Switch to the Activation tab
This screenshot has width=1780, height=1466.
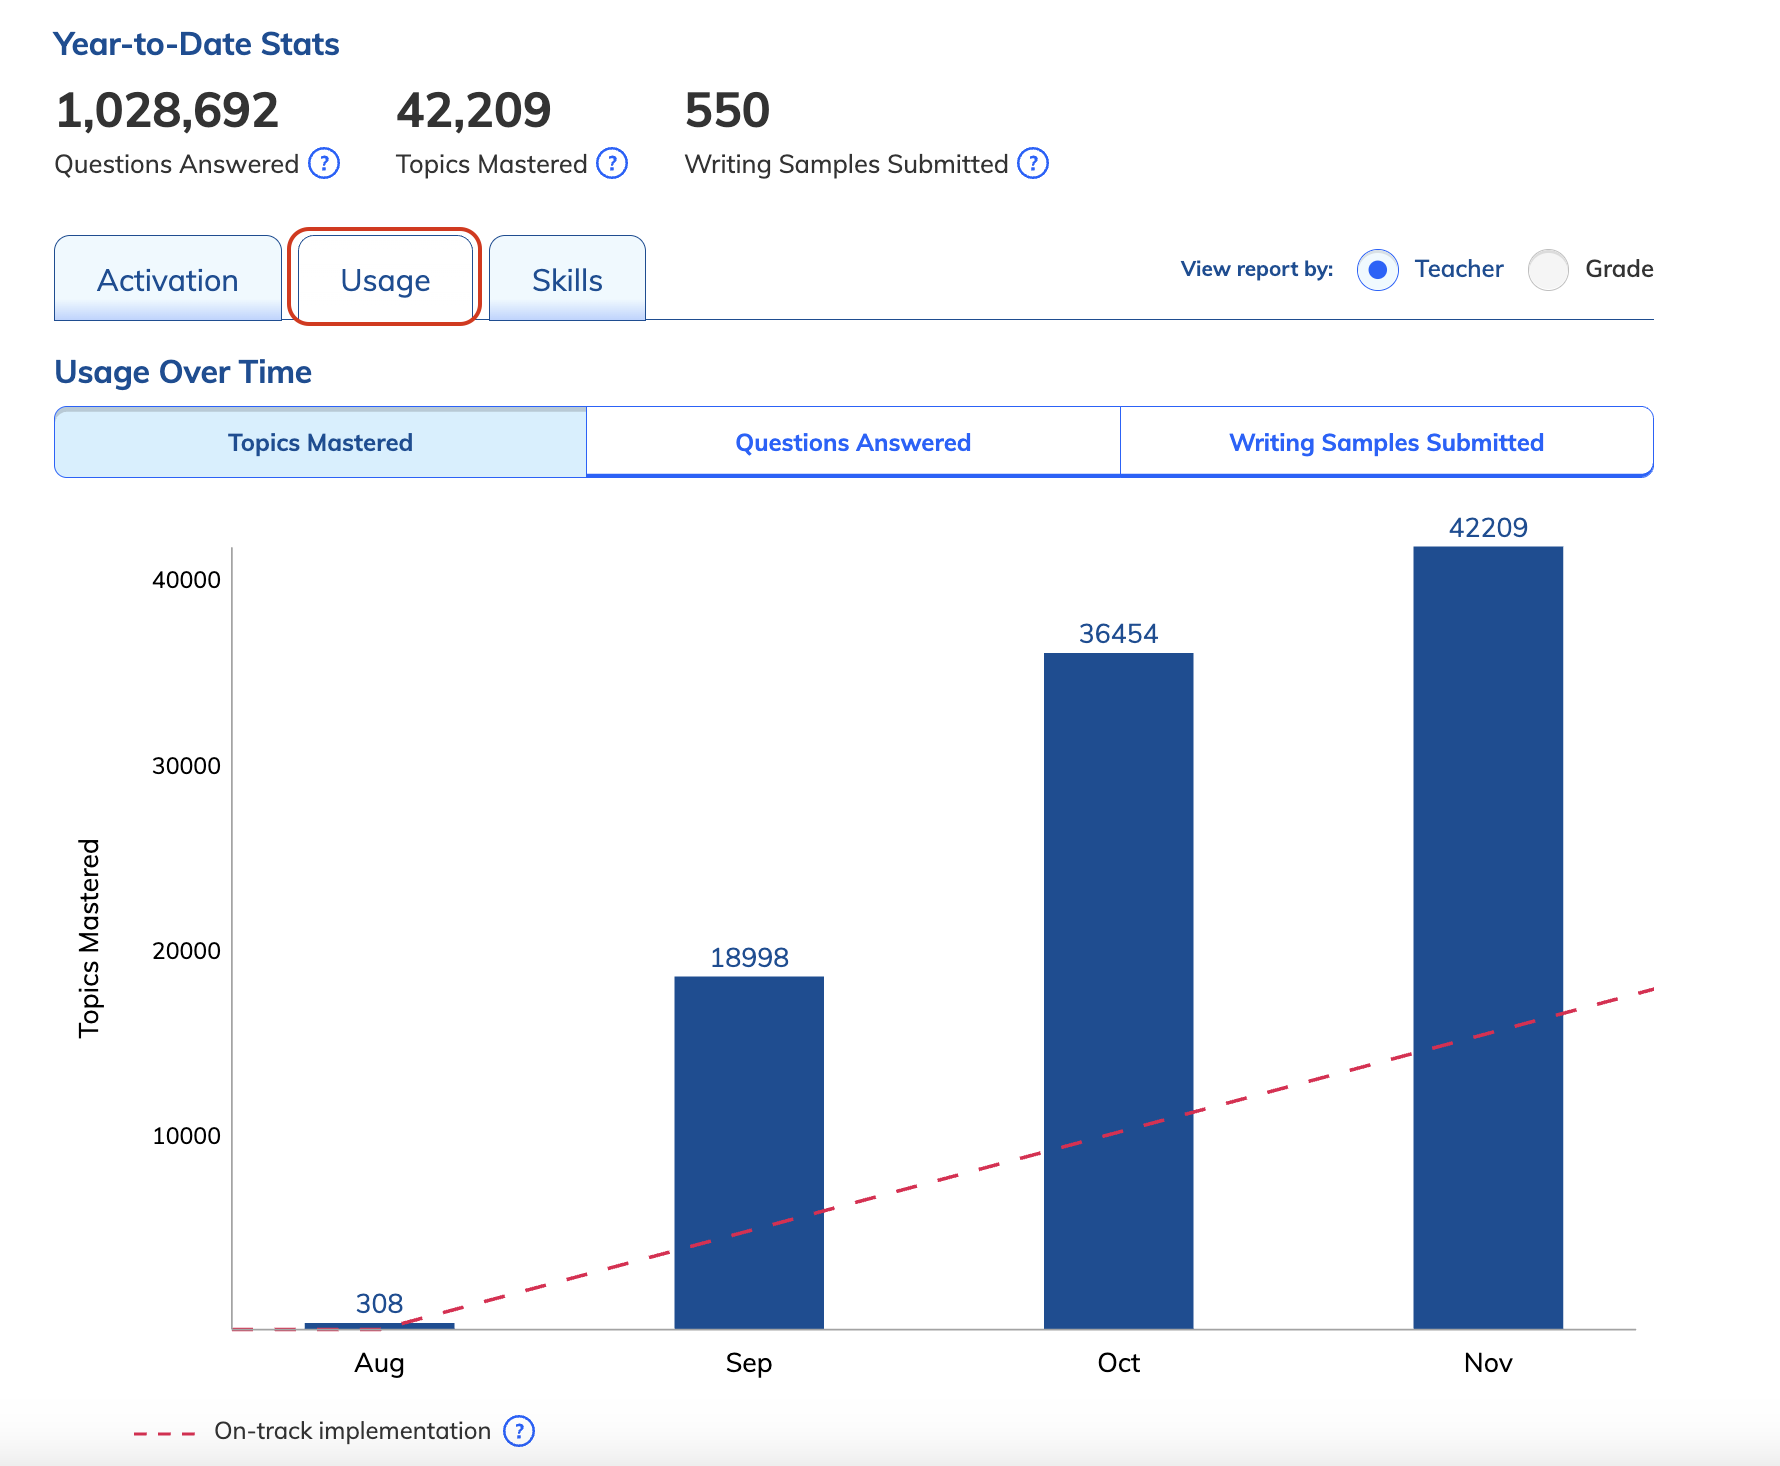pos(168,279)
